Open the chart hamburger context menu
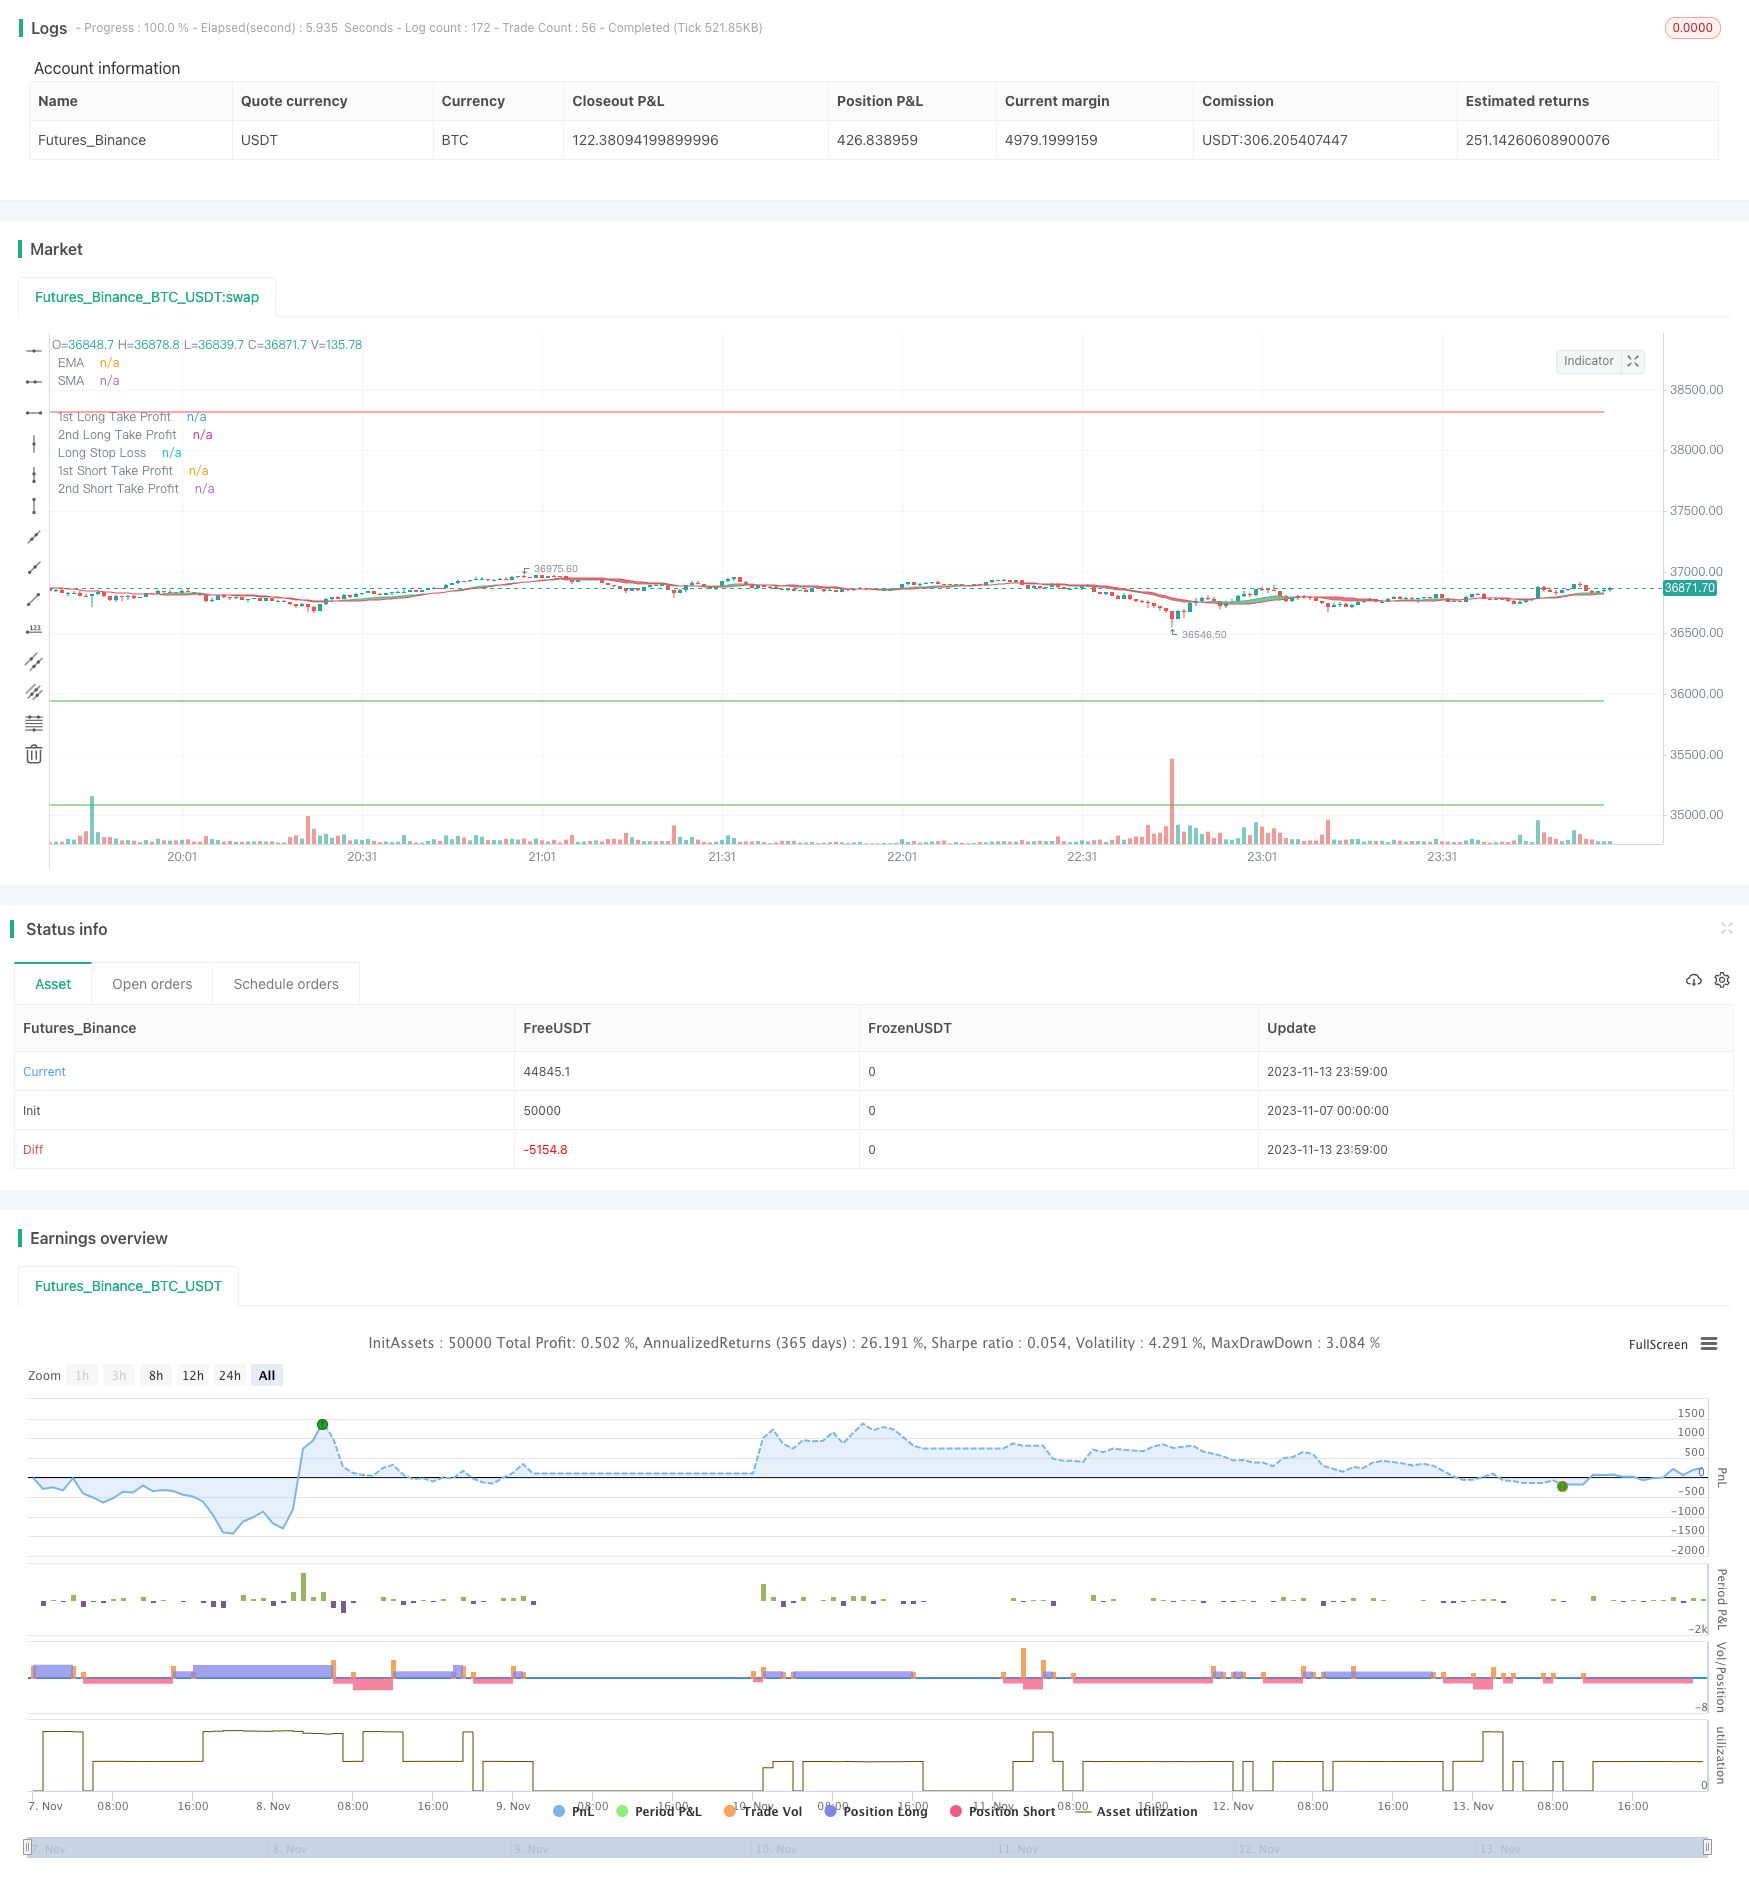This screenshot has height=1886, width=1749. click(1709, 1344)
